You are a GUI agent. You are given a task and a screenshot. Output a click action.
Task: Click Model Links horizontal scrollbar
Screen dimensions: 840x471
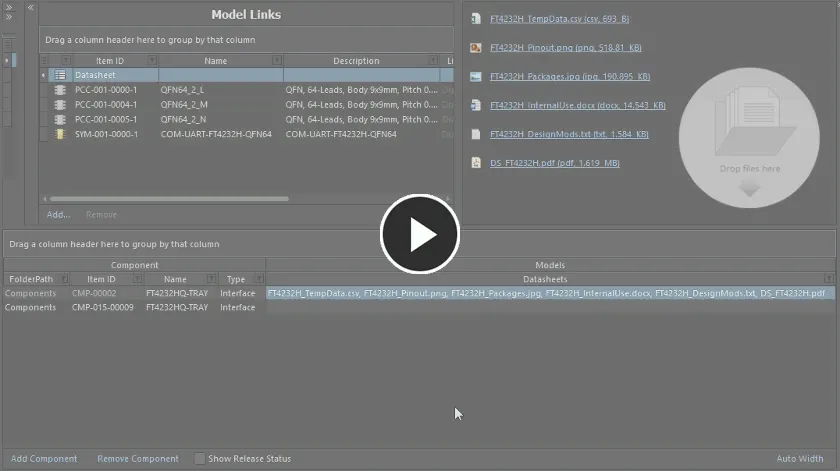(x=169, y=199)
